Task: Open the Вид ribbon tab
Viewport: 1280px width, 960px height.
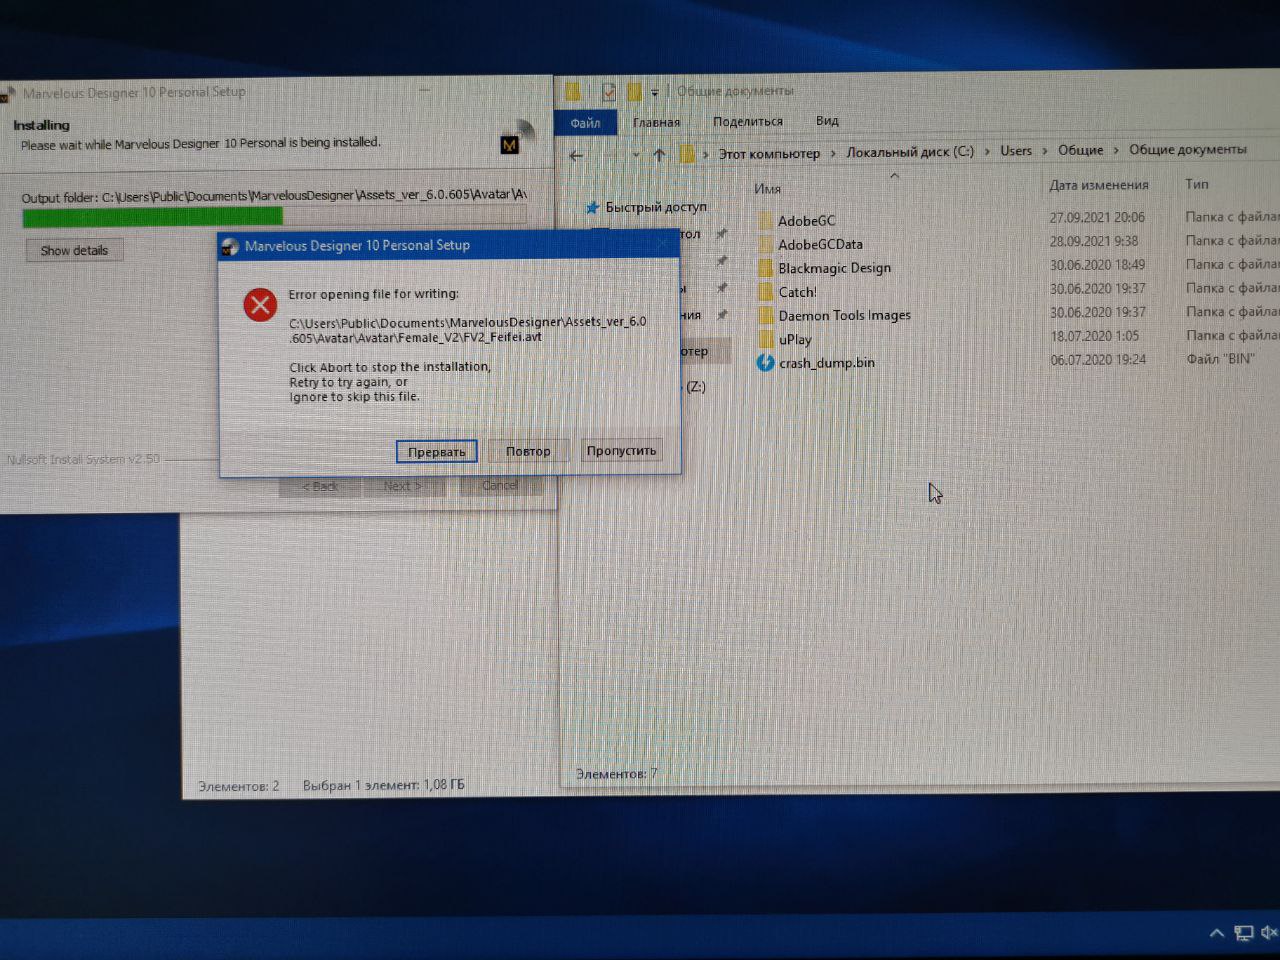Action: click(x=827, y=120)
